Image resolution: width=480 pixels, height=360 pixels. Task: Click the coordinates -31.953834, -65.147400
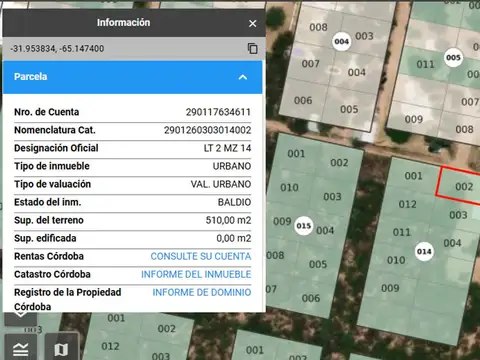pyautogui.click(x=57, y=49)
